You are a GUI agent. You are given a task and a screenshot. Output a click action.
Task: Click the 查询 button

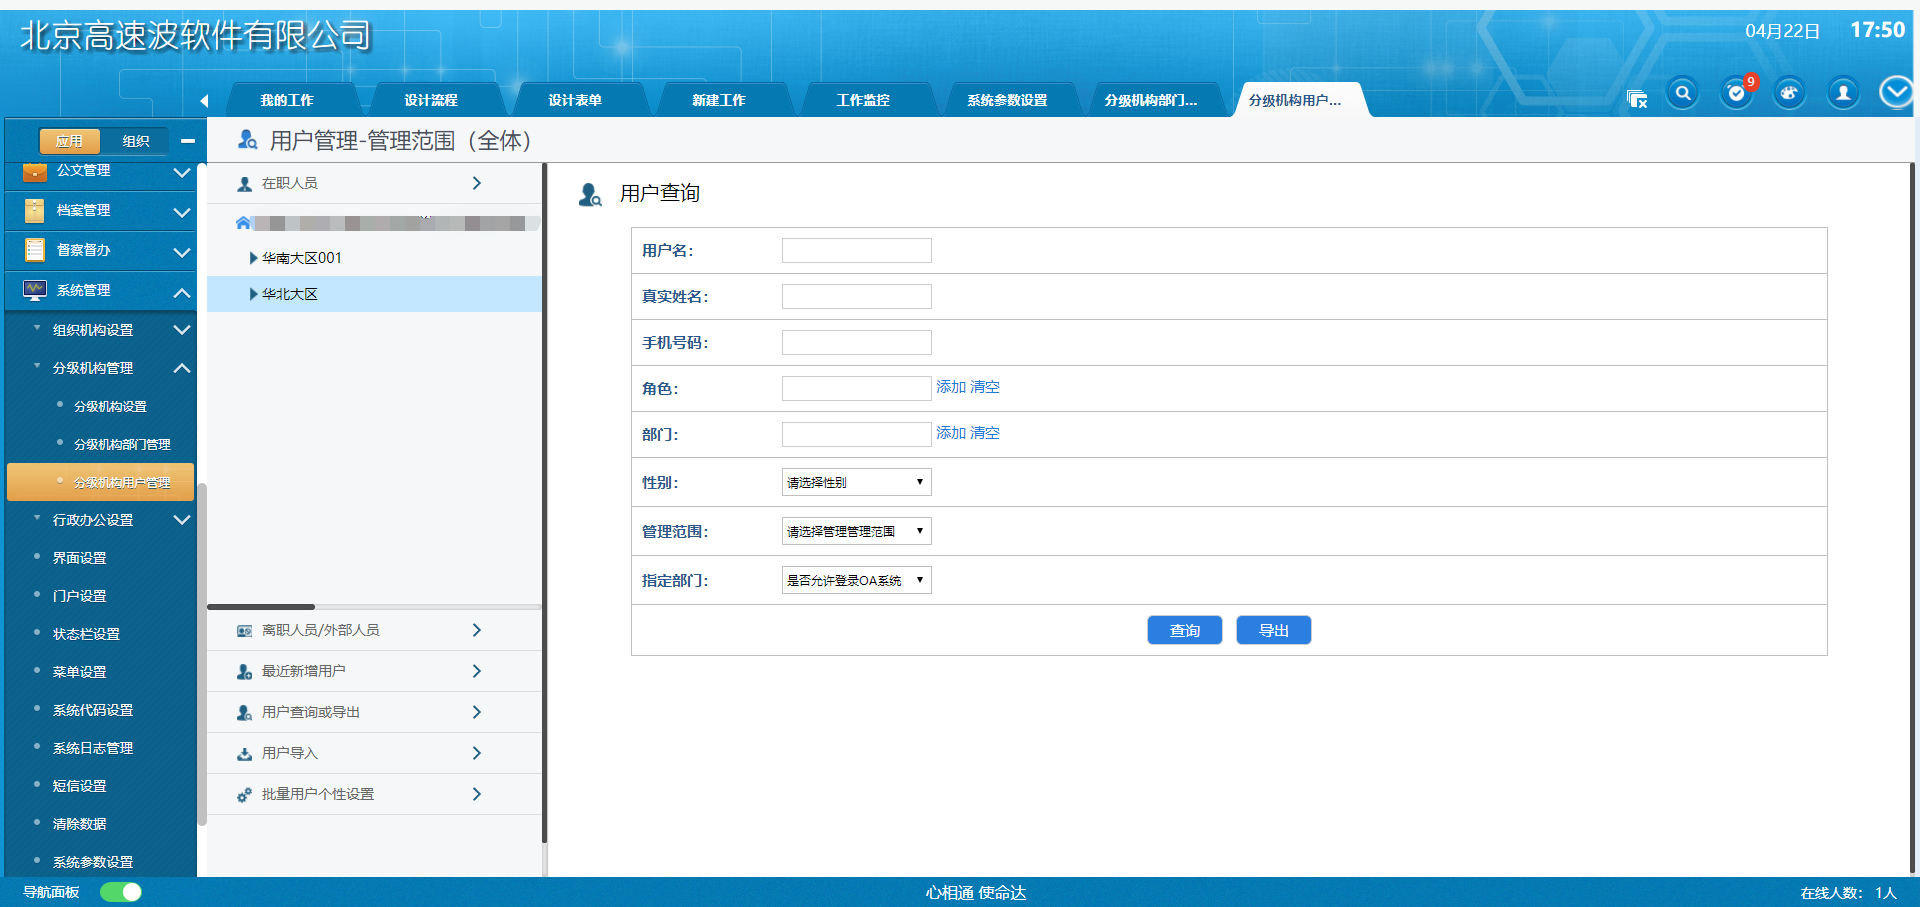(1184, 630)
